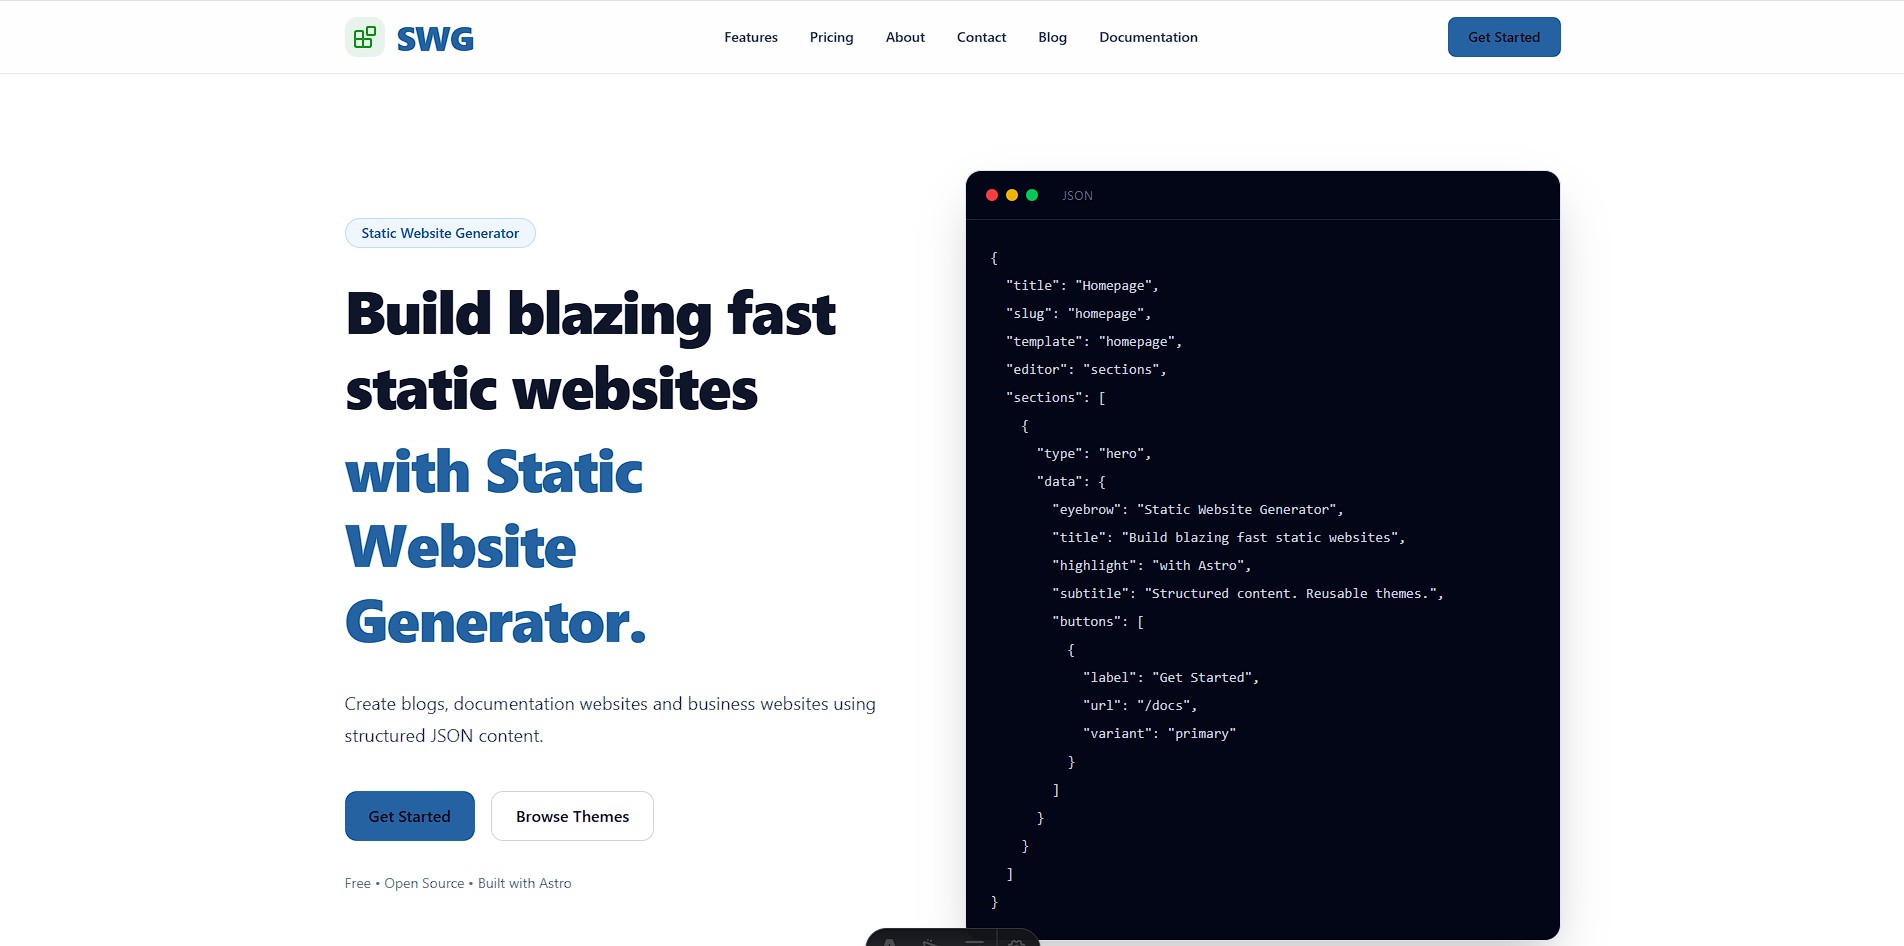
Task: Navigate to the Contact page
Action: tap(982, 37)
